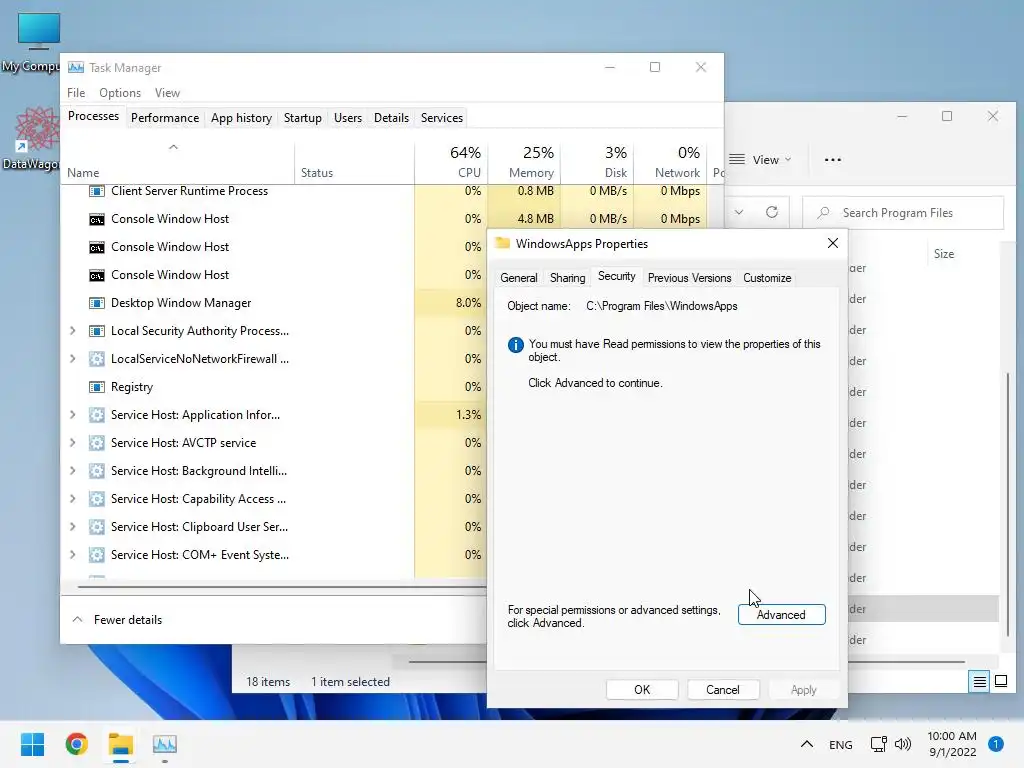Click the Search Program Files box
Image resolution: width=1024 pixels, height=768 pixels.
[903, 213]
